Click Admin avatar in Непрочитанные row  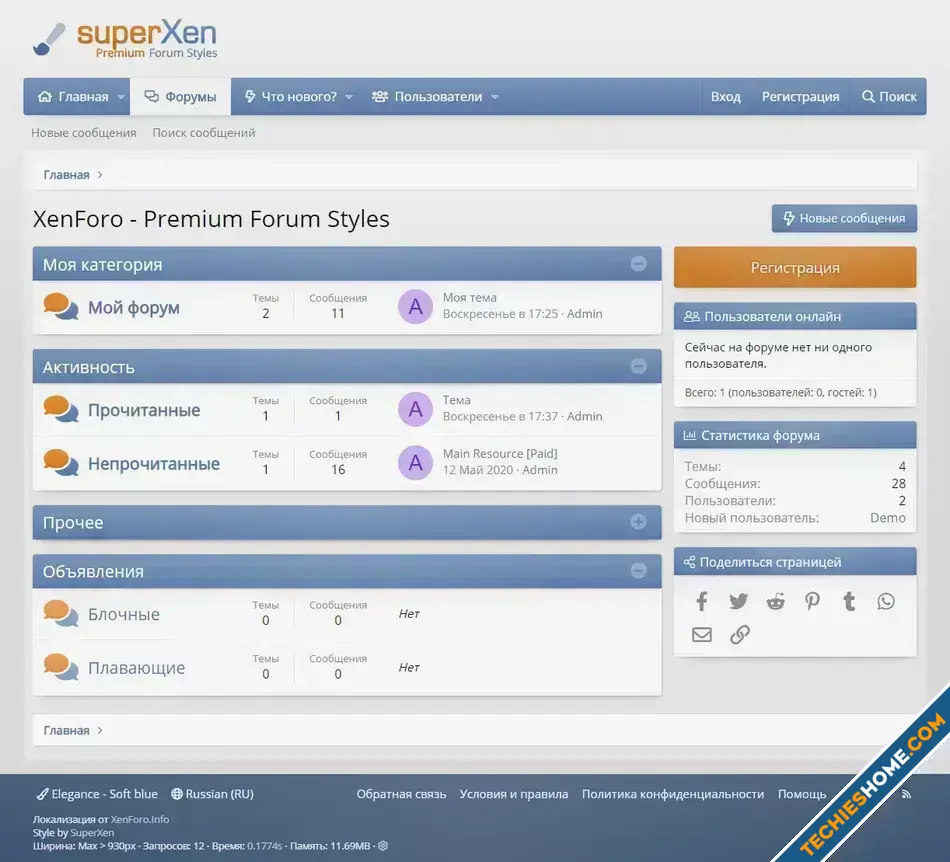(415, 463)
